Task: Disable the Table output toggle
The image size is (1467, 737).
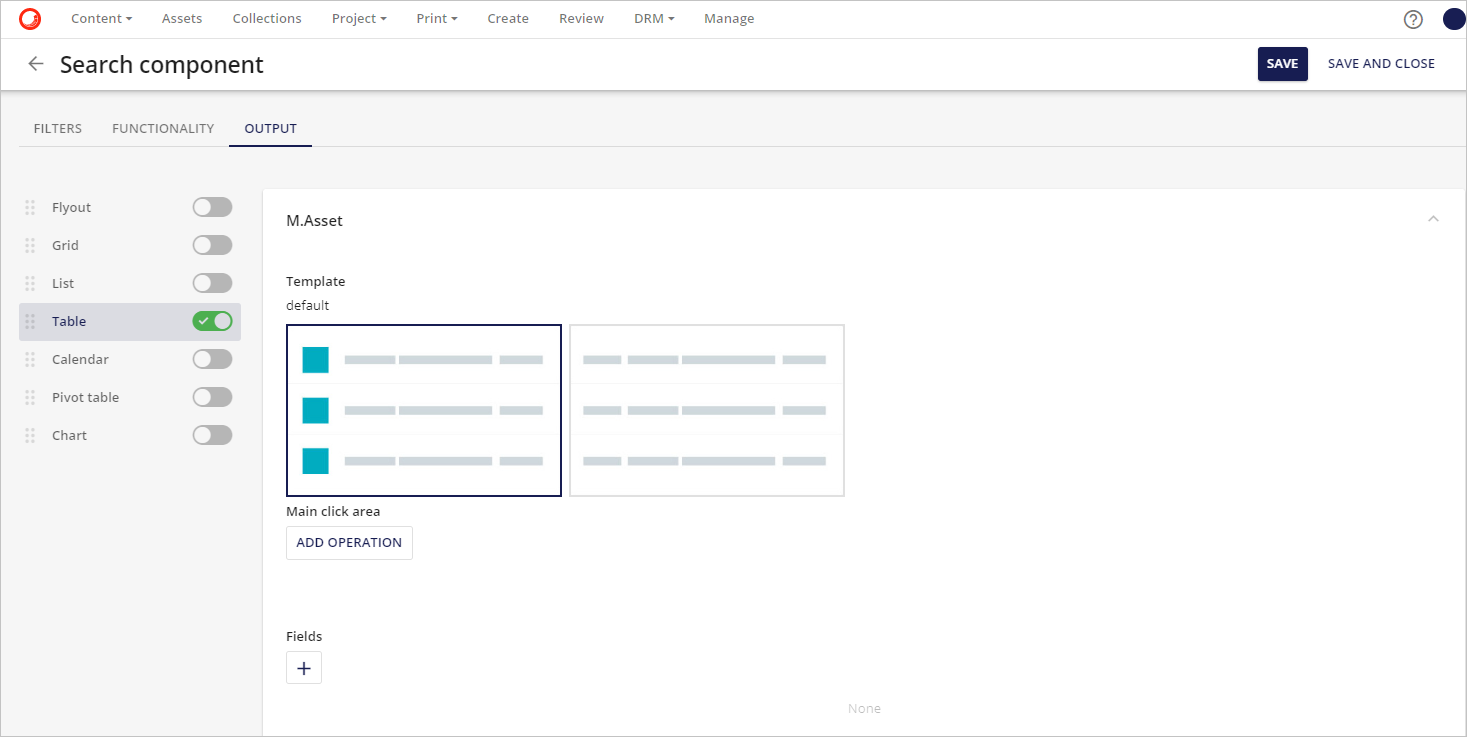Action: pyautogui.click(x=212, y=322)
